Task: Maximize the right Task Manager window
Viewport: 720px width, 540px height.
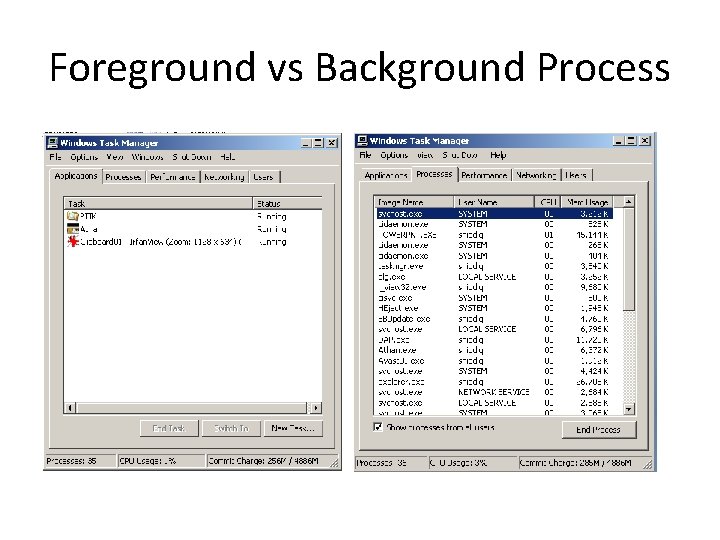Action: pyautogui.click(x=631, y=141)
